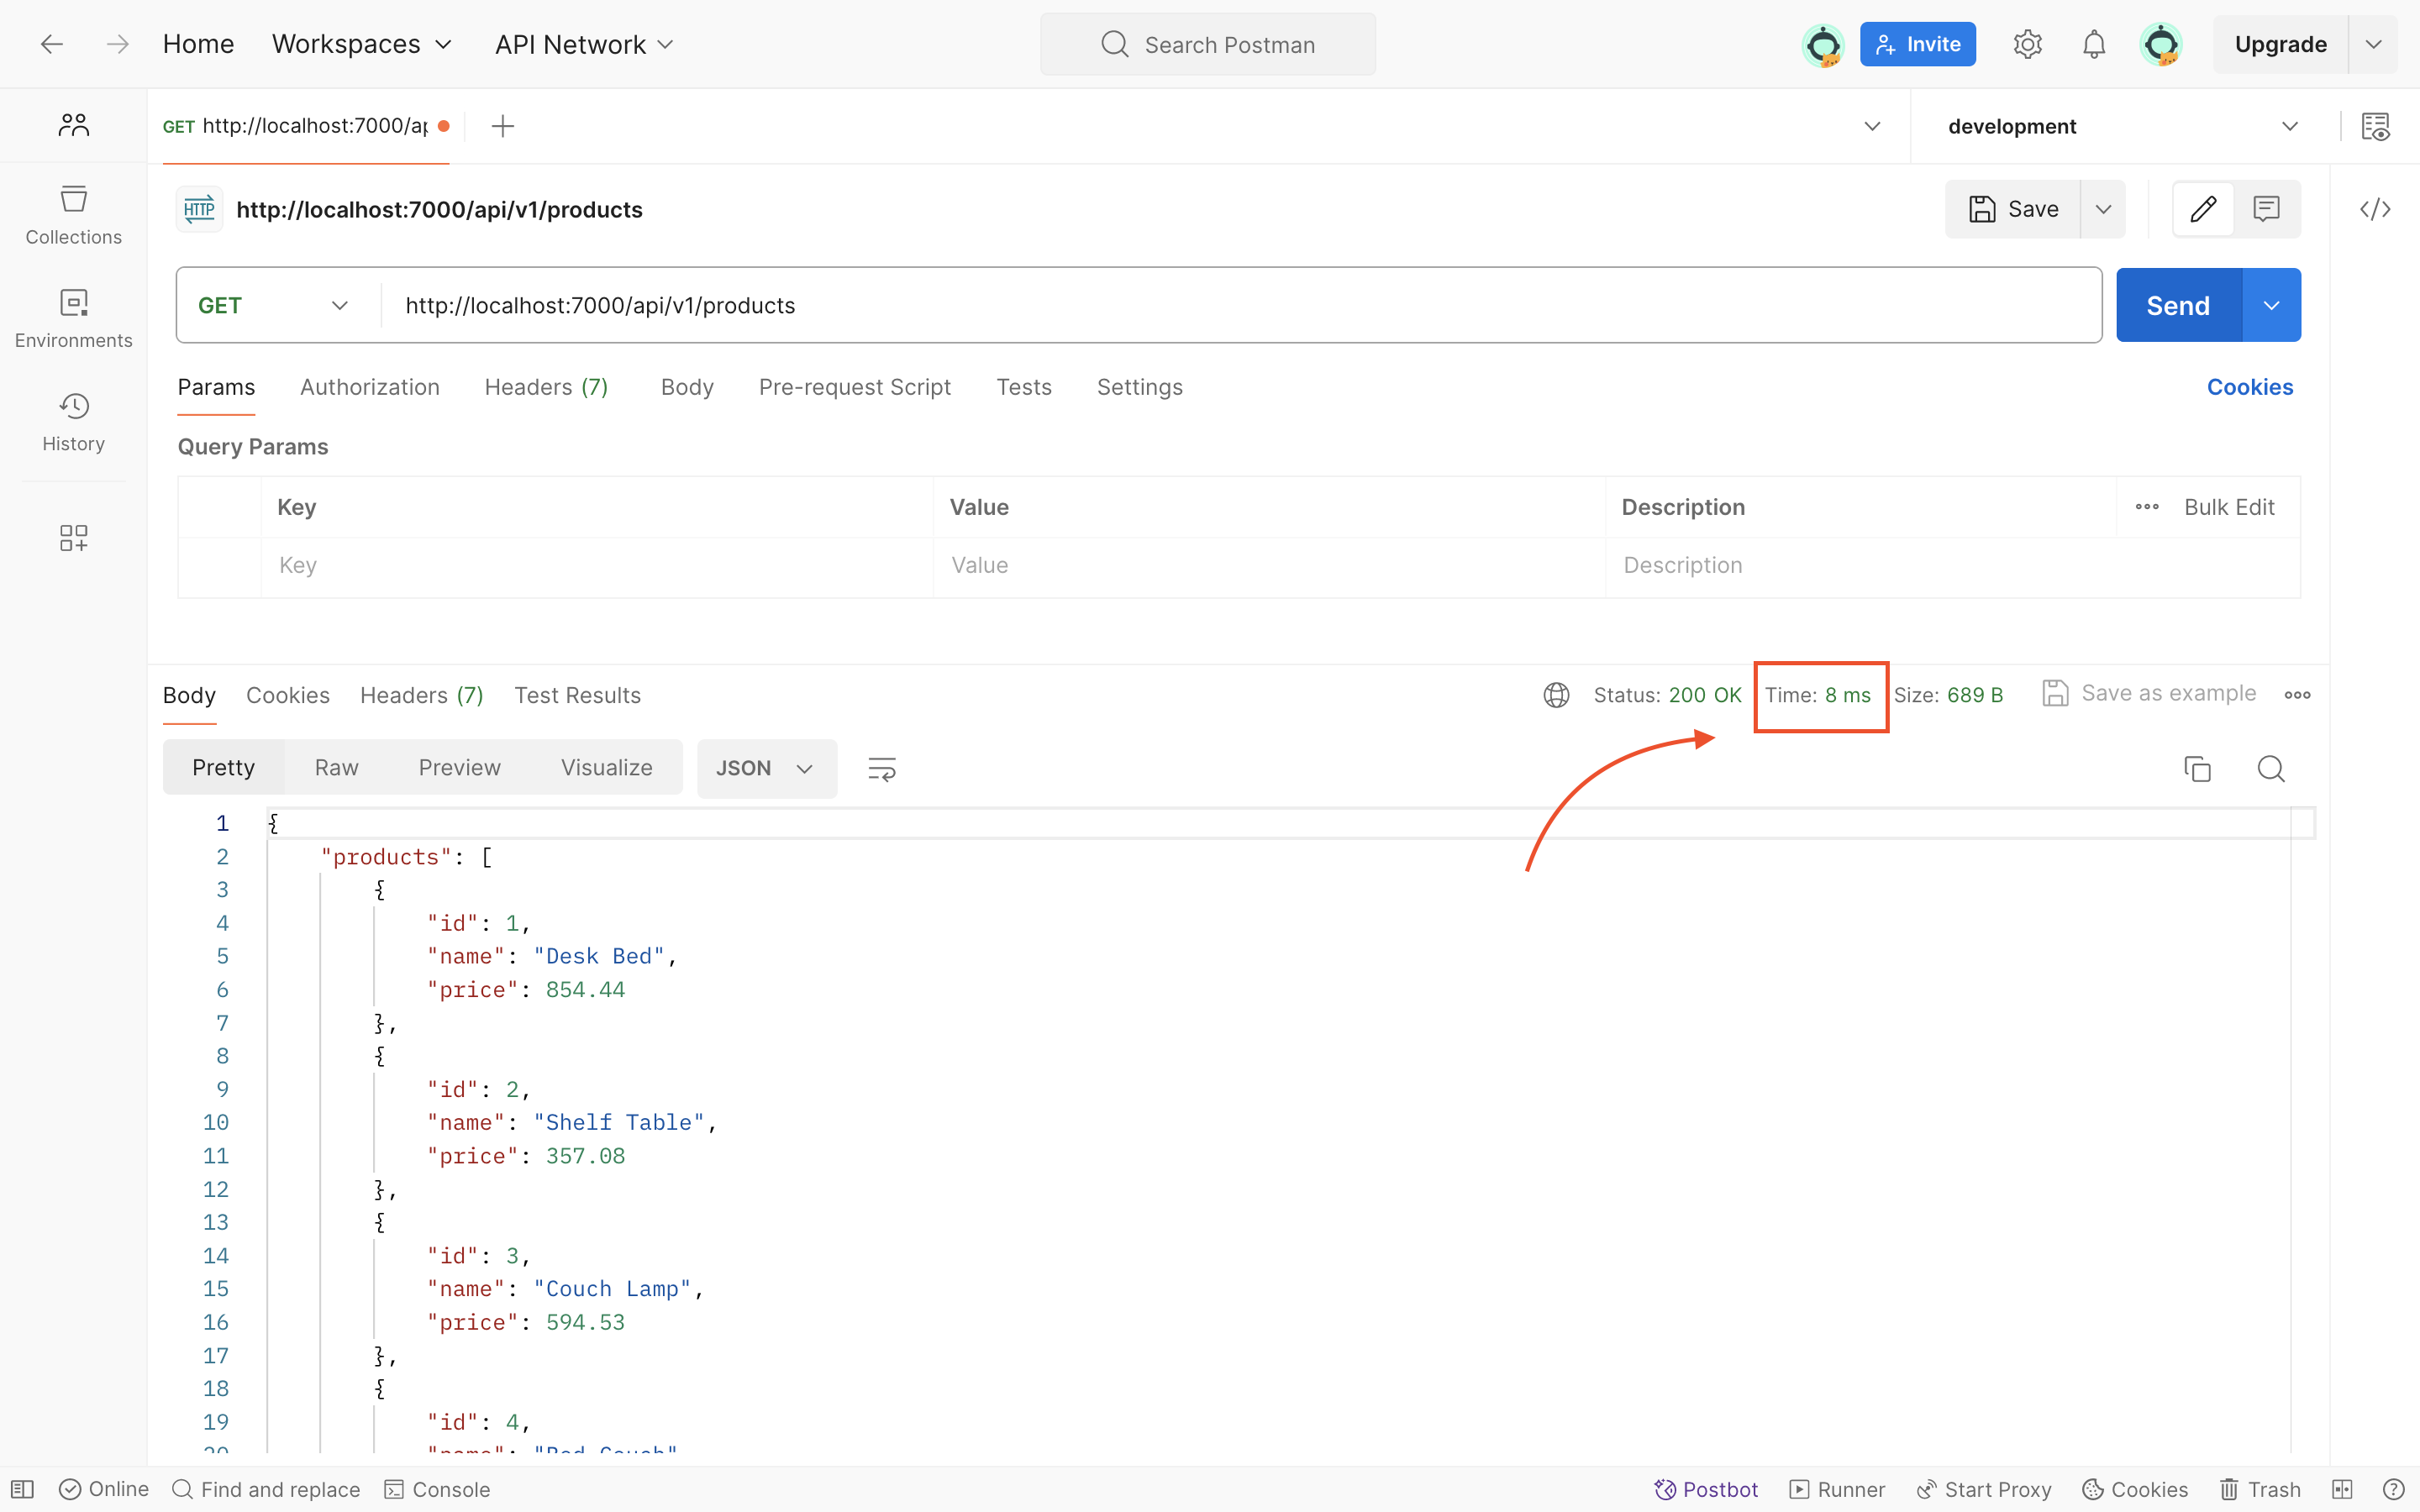
Task: Click Bulk Edit in query params
Action: (2229, 507)
